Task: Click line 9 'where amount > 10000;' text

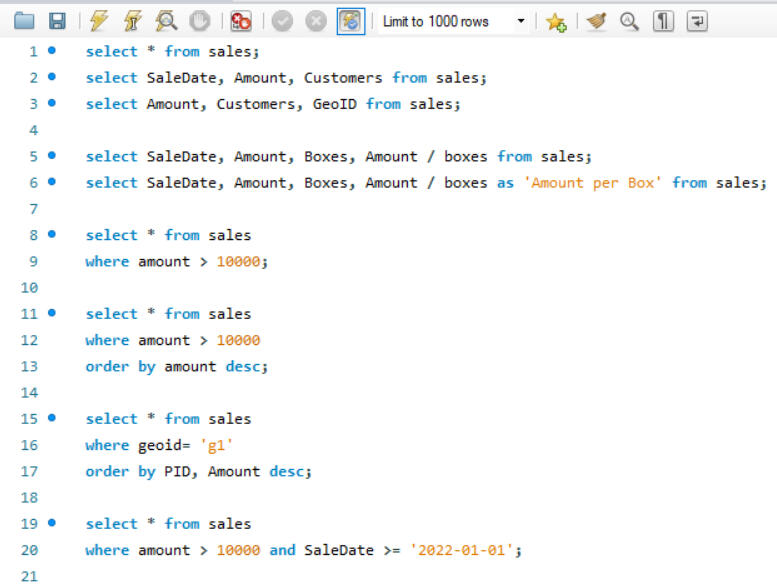Action: coord(177,262)
